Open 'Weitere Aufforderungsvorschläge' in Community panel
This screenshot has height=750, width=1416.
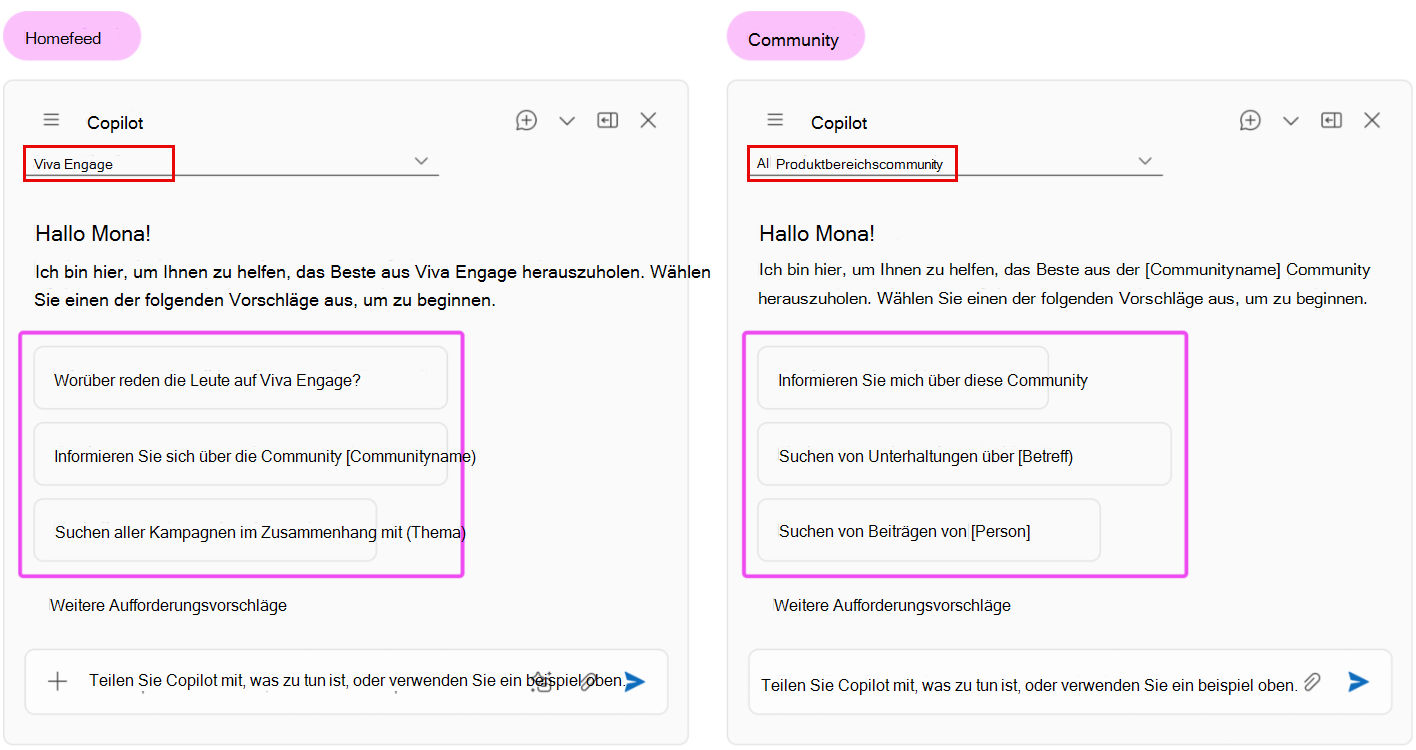[892, 605]
